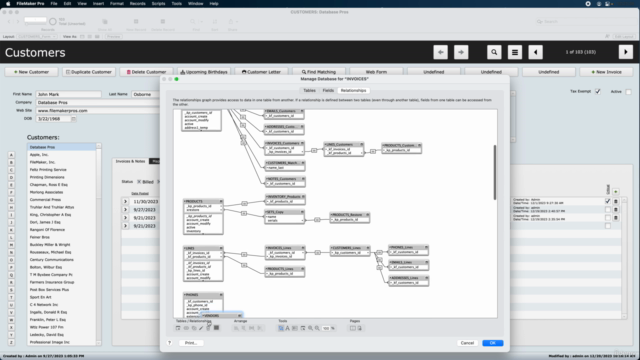Click the zoom percentage field
Screen dimensions: 640x360
(x=326, y=328)
